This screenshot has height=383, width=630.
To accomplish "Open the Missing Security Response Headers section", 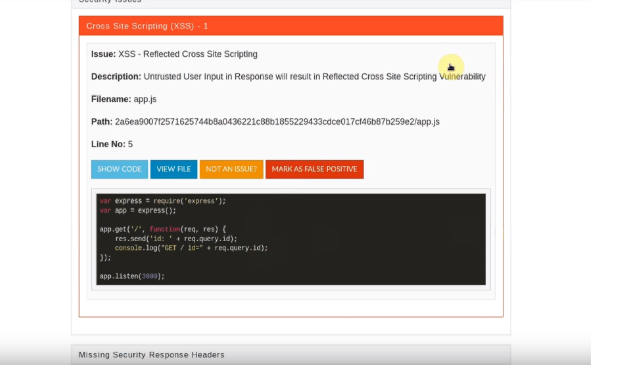I will click(x=291, y=355).
